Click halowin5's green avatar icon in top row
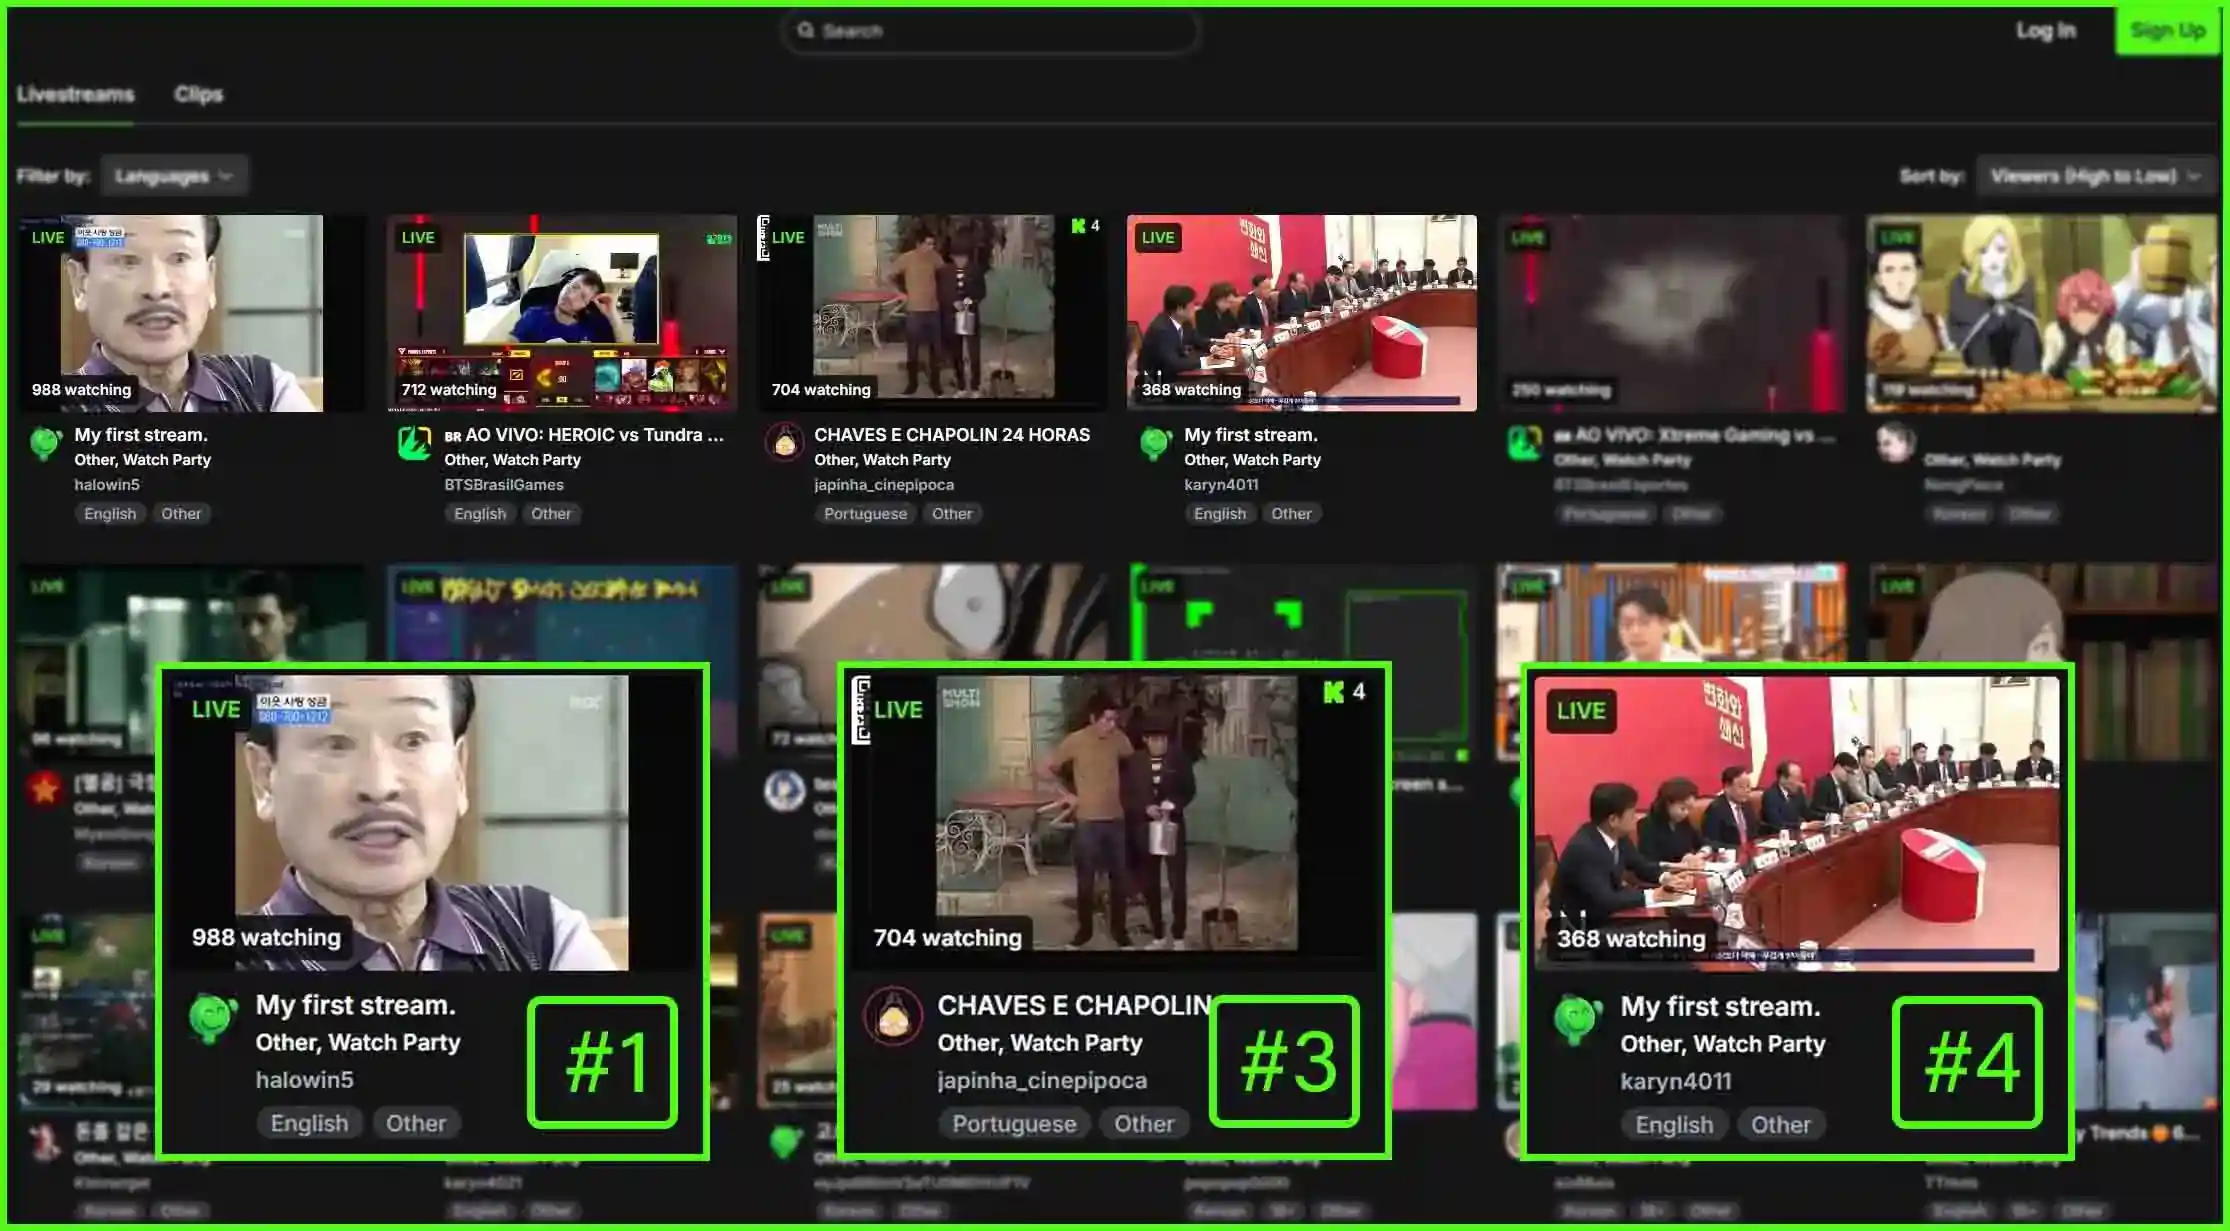Image resolution: width=2230 pixels, height=1231 pixels. [x=46, y=442]
